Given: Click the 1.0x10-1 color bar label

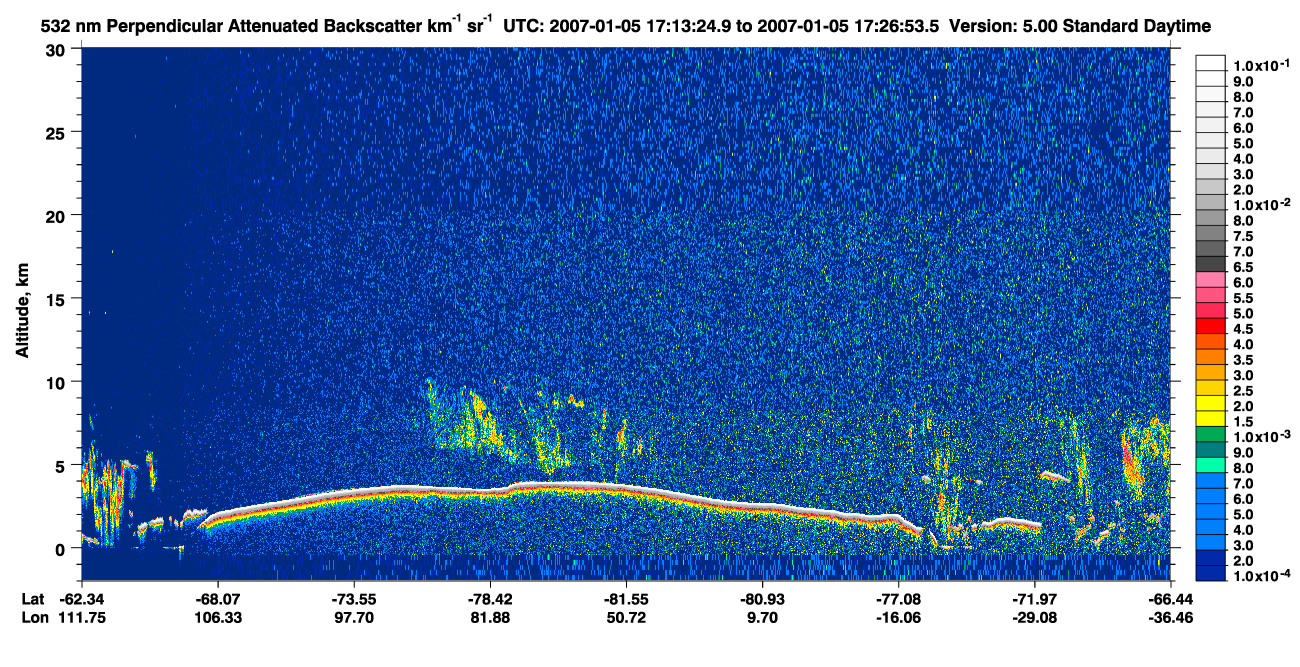Looking at the screenshot, I should (x=1262, y=64).
